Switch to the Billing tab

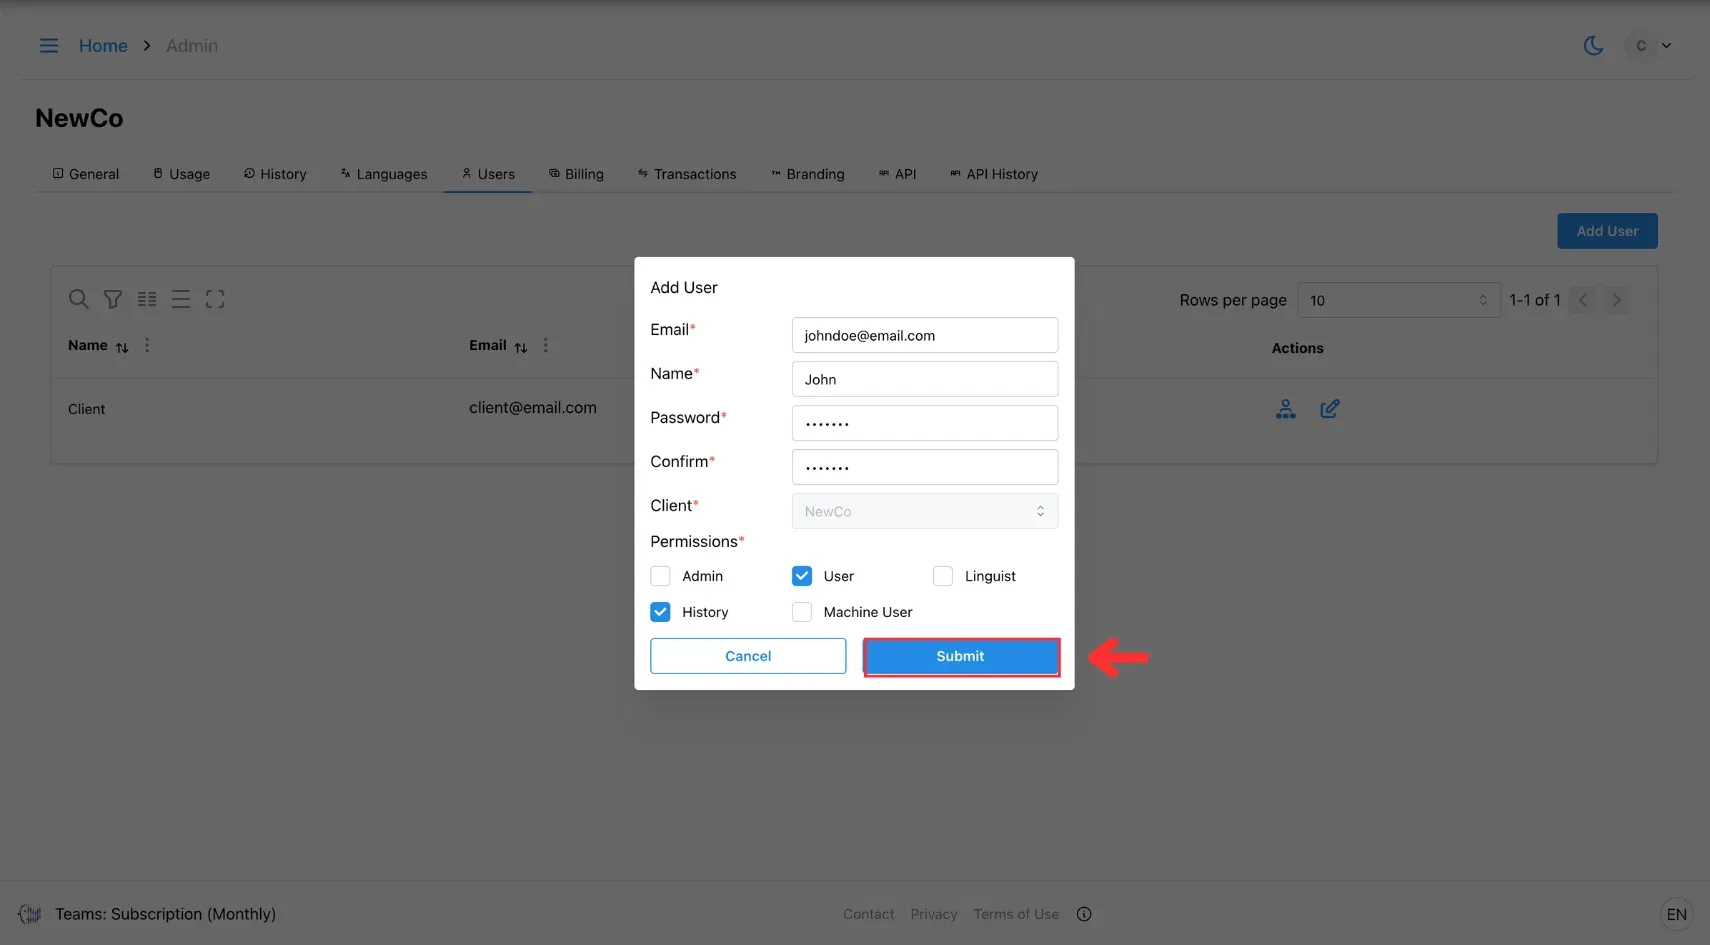576,174
